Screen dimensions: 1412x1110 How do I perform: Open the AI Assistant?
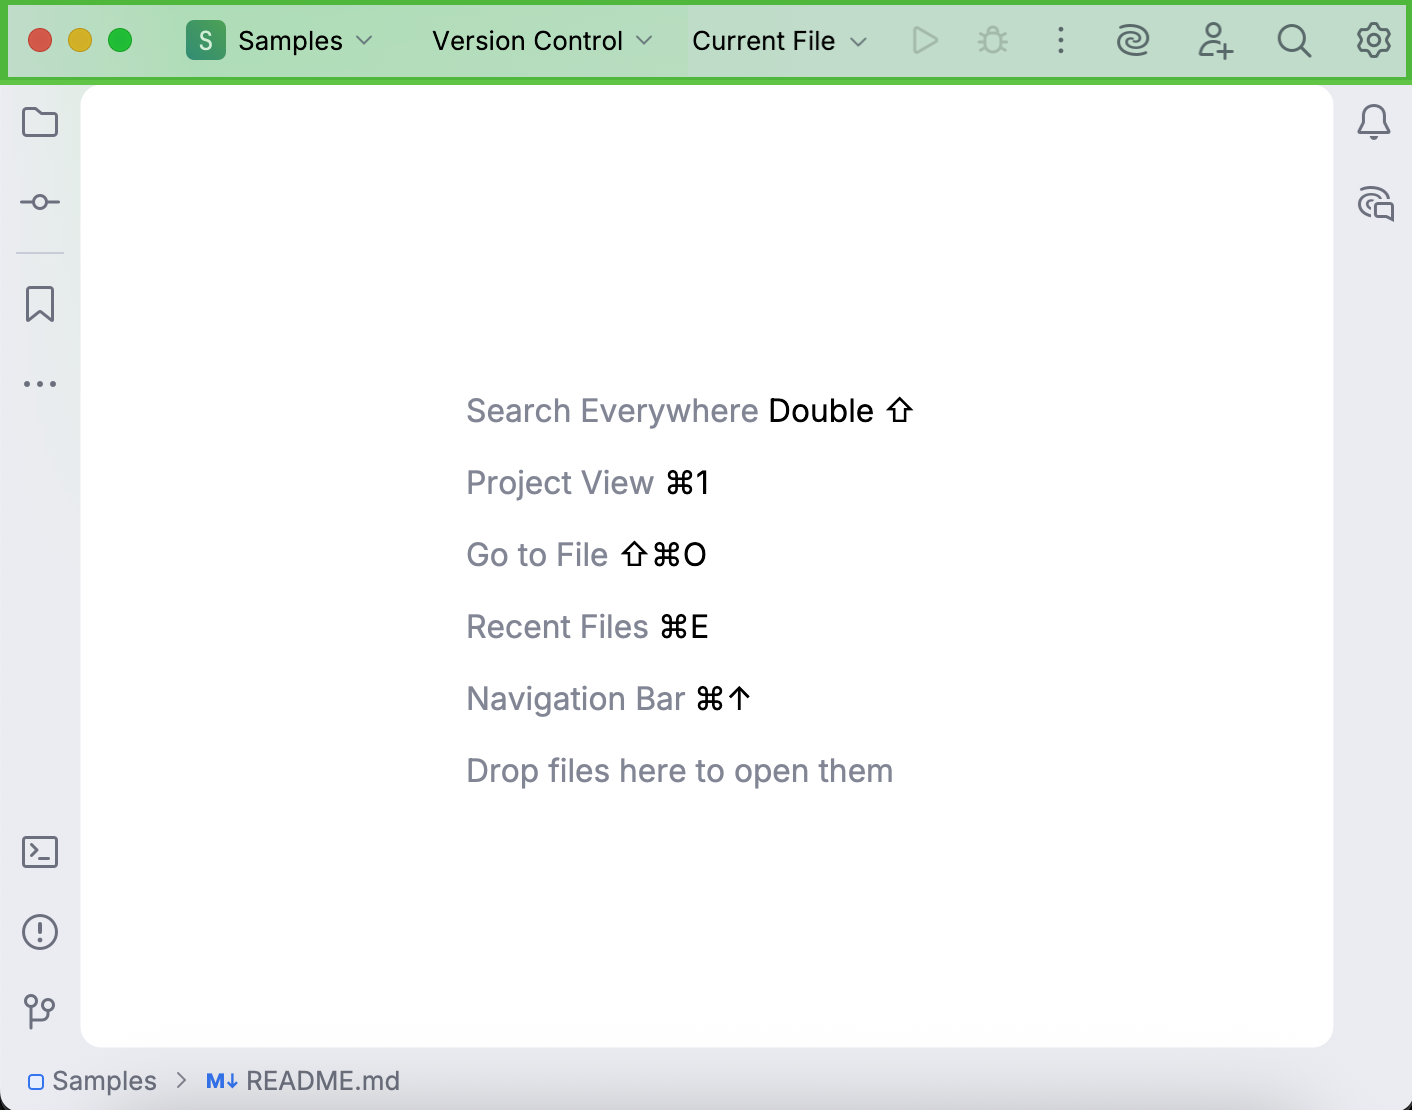[1134, 40]
